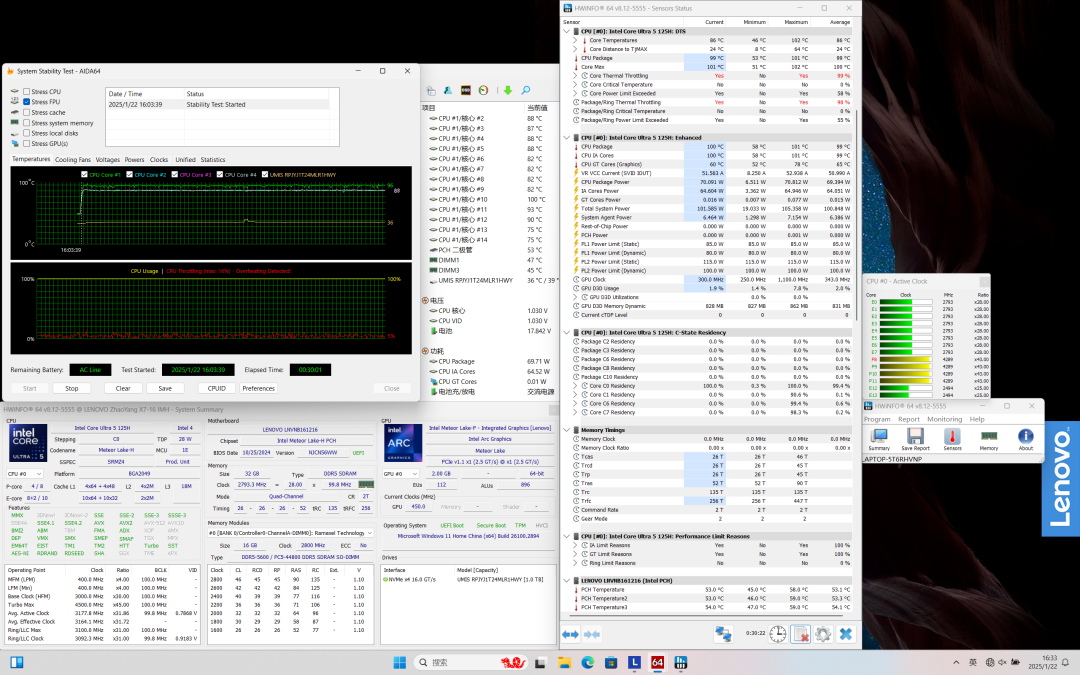Click Save button in stability test
The image size is (1080, 675).
[165, 388]
